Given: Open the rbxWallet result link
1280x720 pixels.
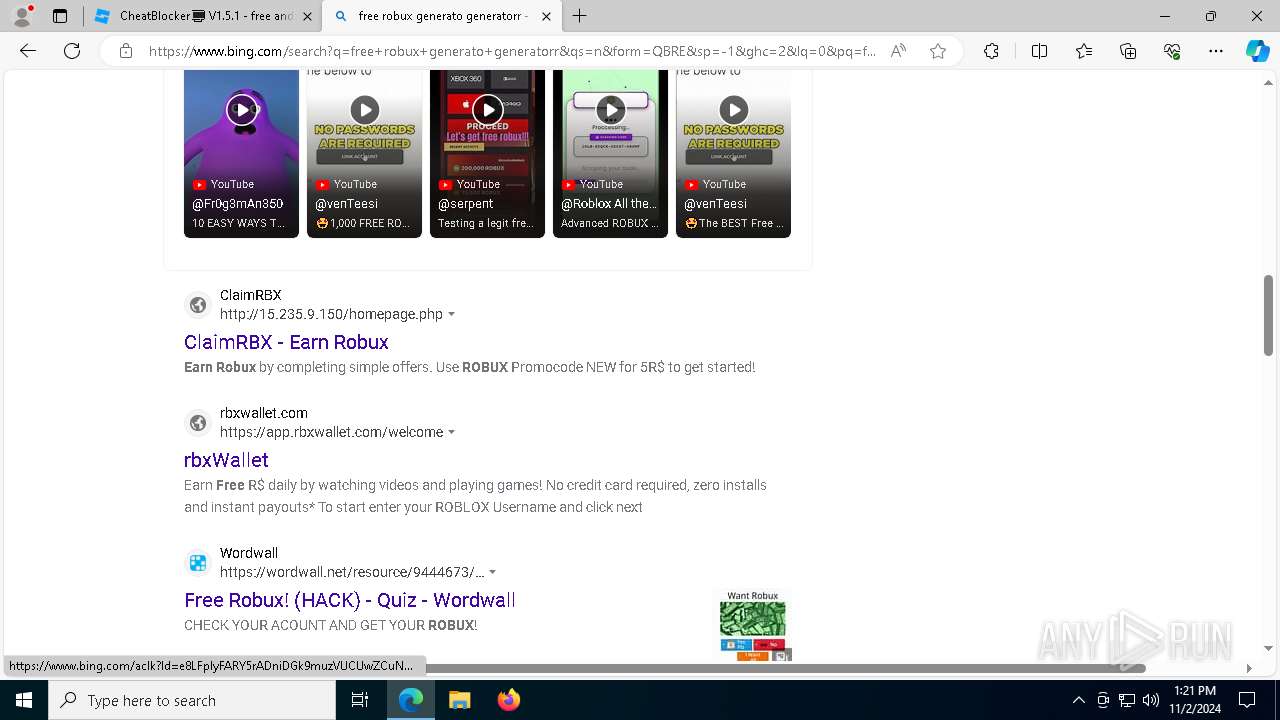Looking at the screenshot, I should coord(226,460).
